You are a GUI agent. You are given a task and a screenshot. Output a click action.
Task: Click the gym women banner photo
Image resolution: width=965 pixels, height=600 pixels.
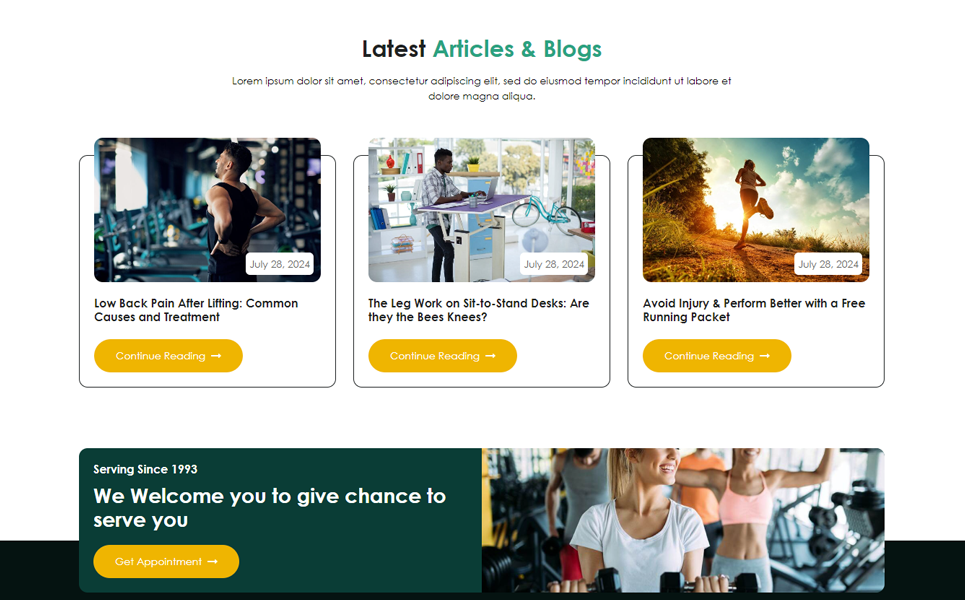pyautogui.click(x=683, y=520)
